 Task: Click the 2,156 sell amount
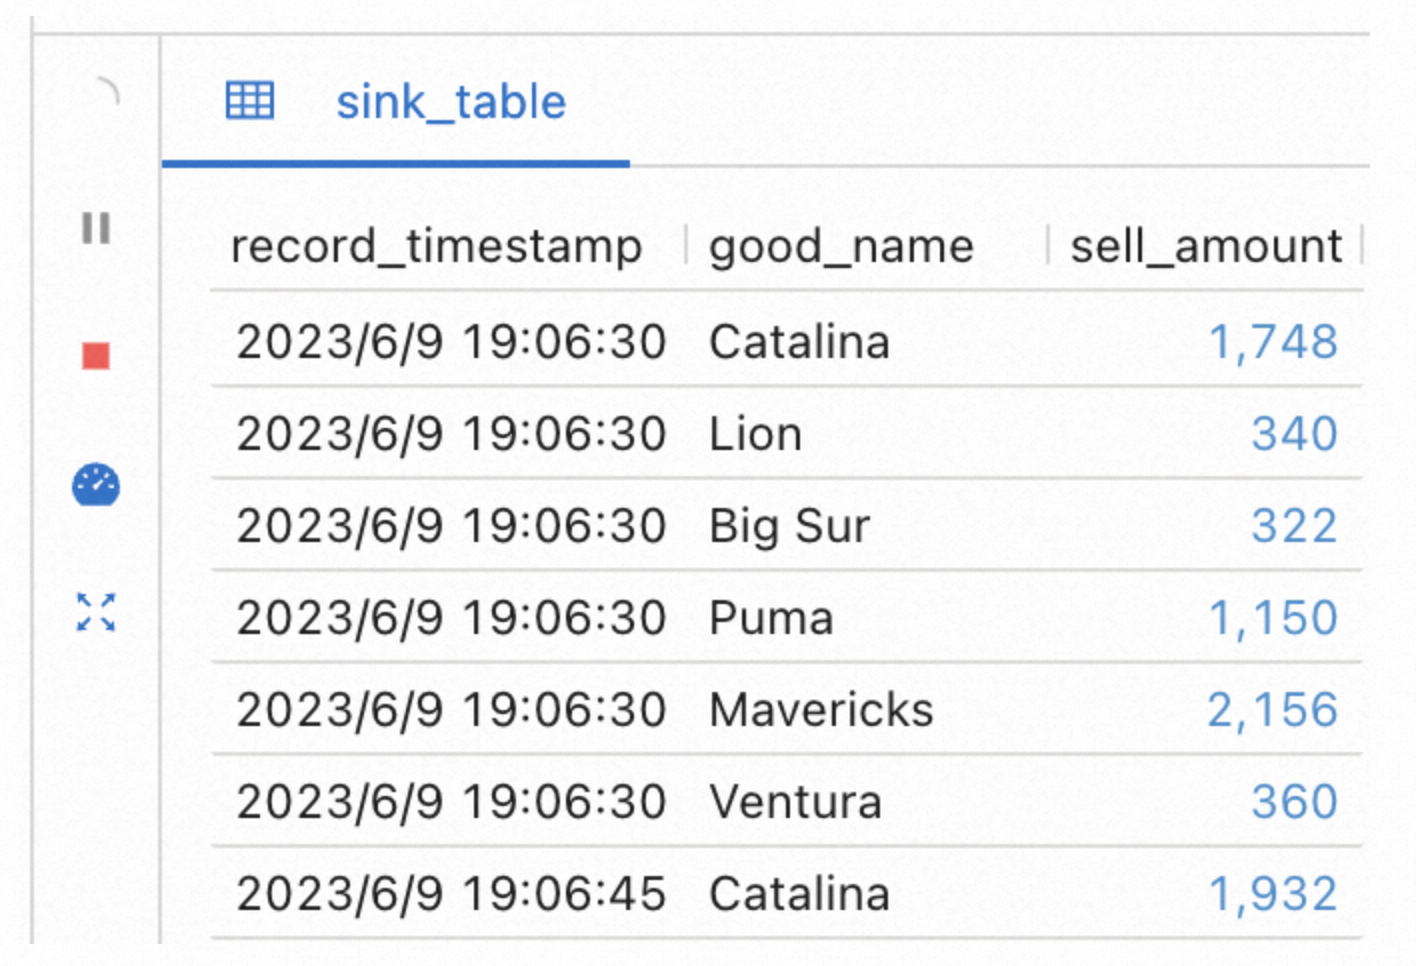pos(1273,710)
